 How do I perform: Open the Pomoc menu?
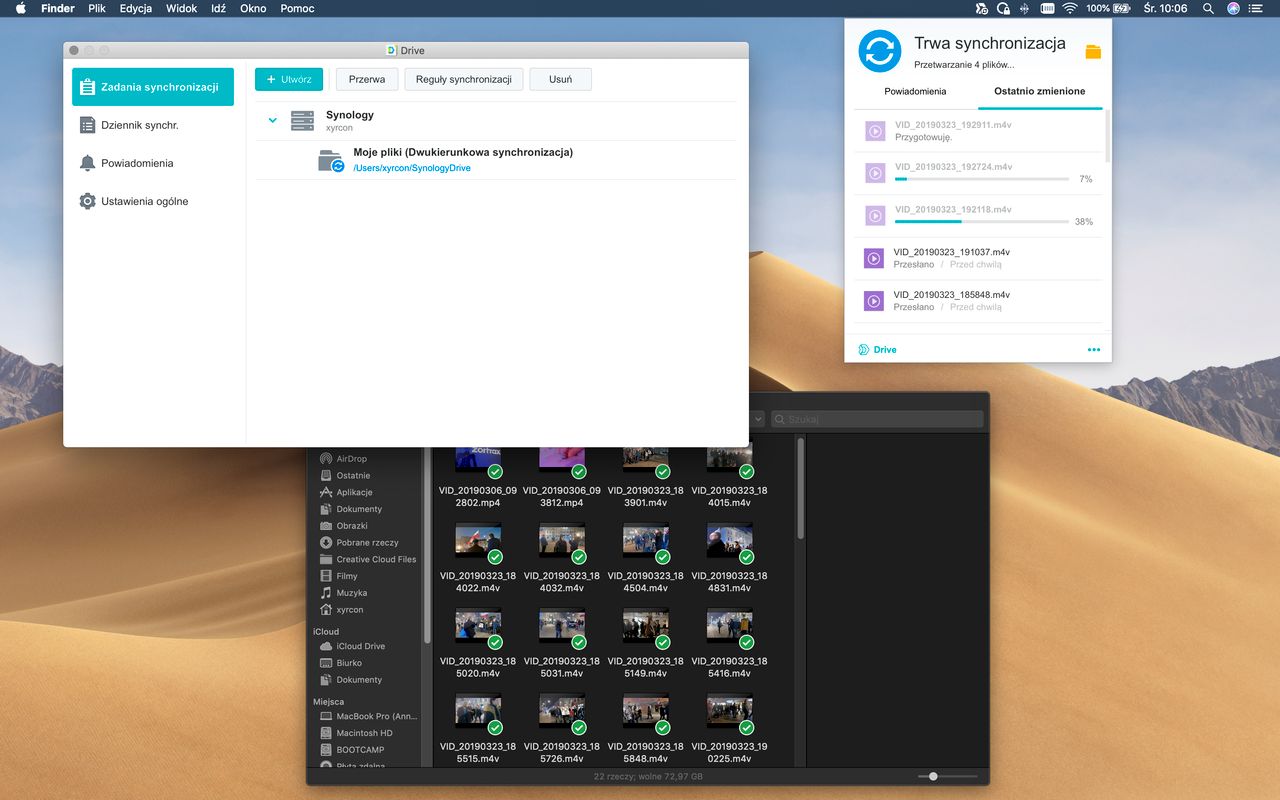click(x=297, y=8)
